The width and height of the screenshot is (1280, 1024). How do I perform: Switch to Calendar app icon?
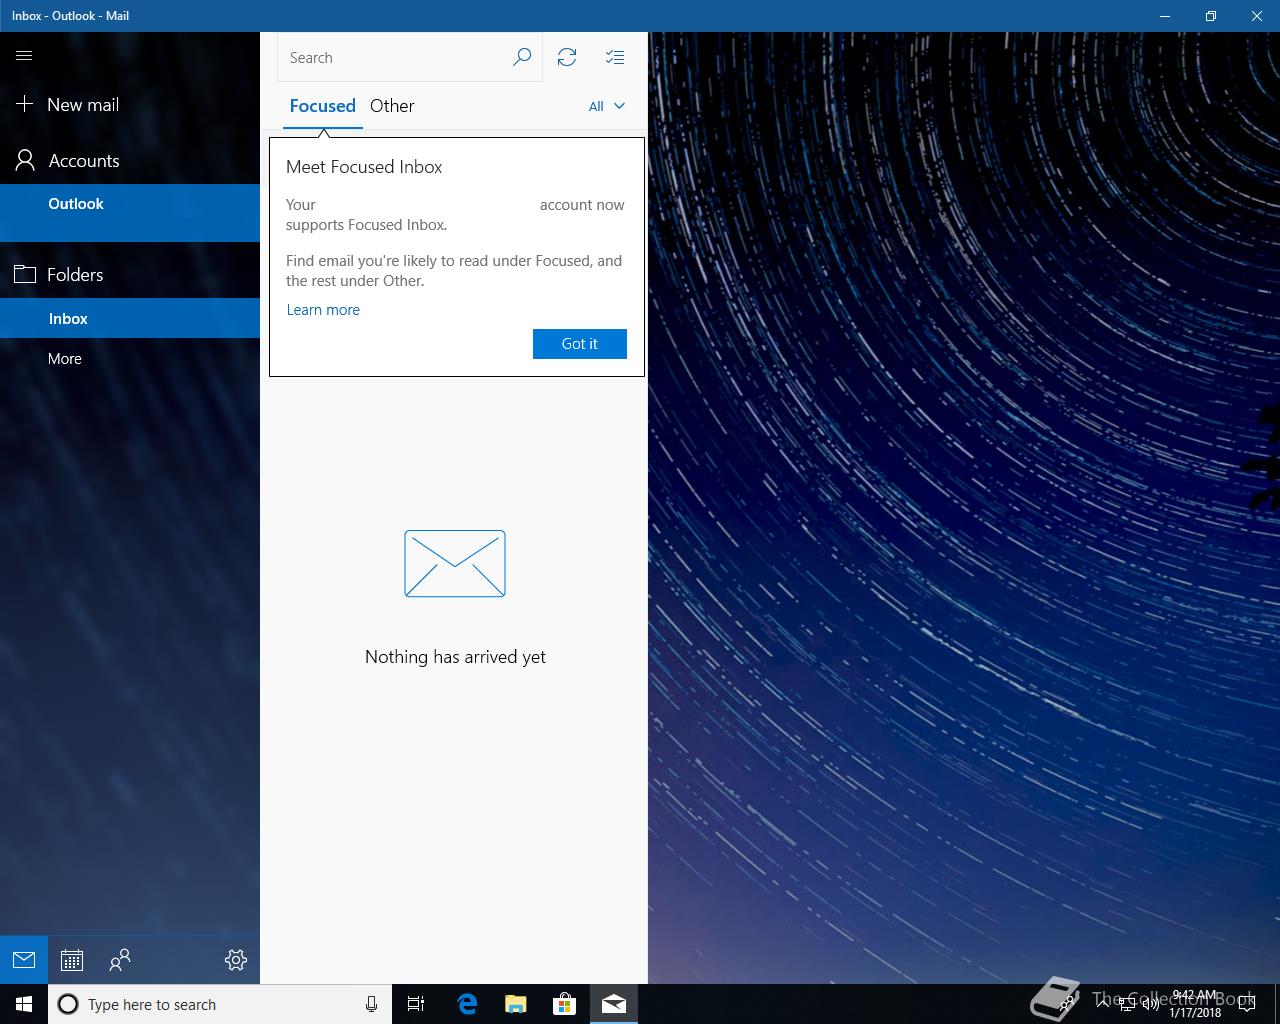coord(72,960)
